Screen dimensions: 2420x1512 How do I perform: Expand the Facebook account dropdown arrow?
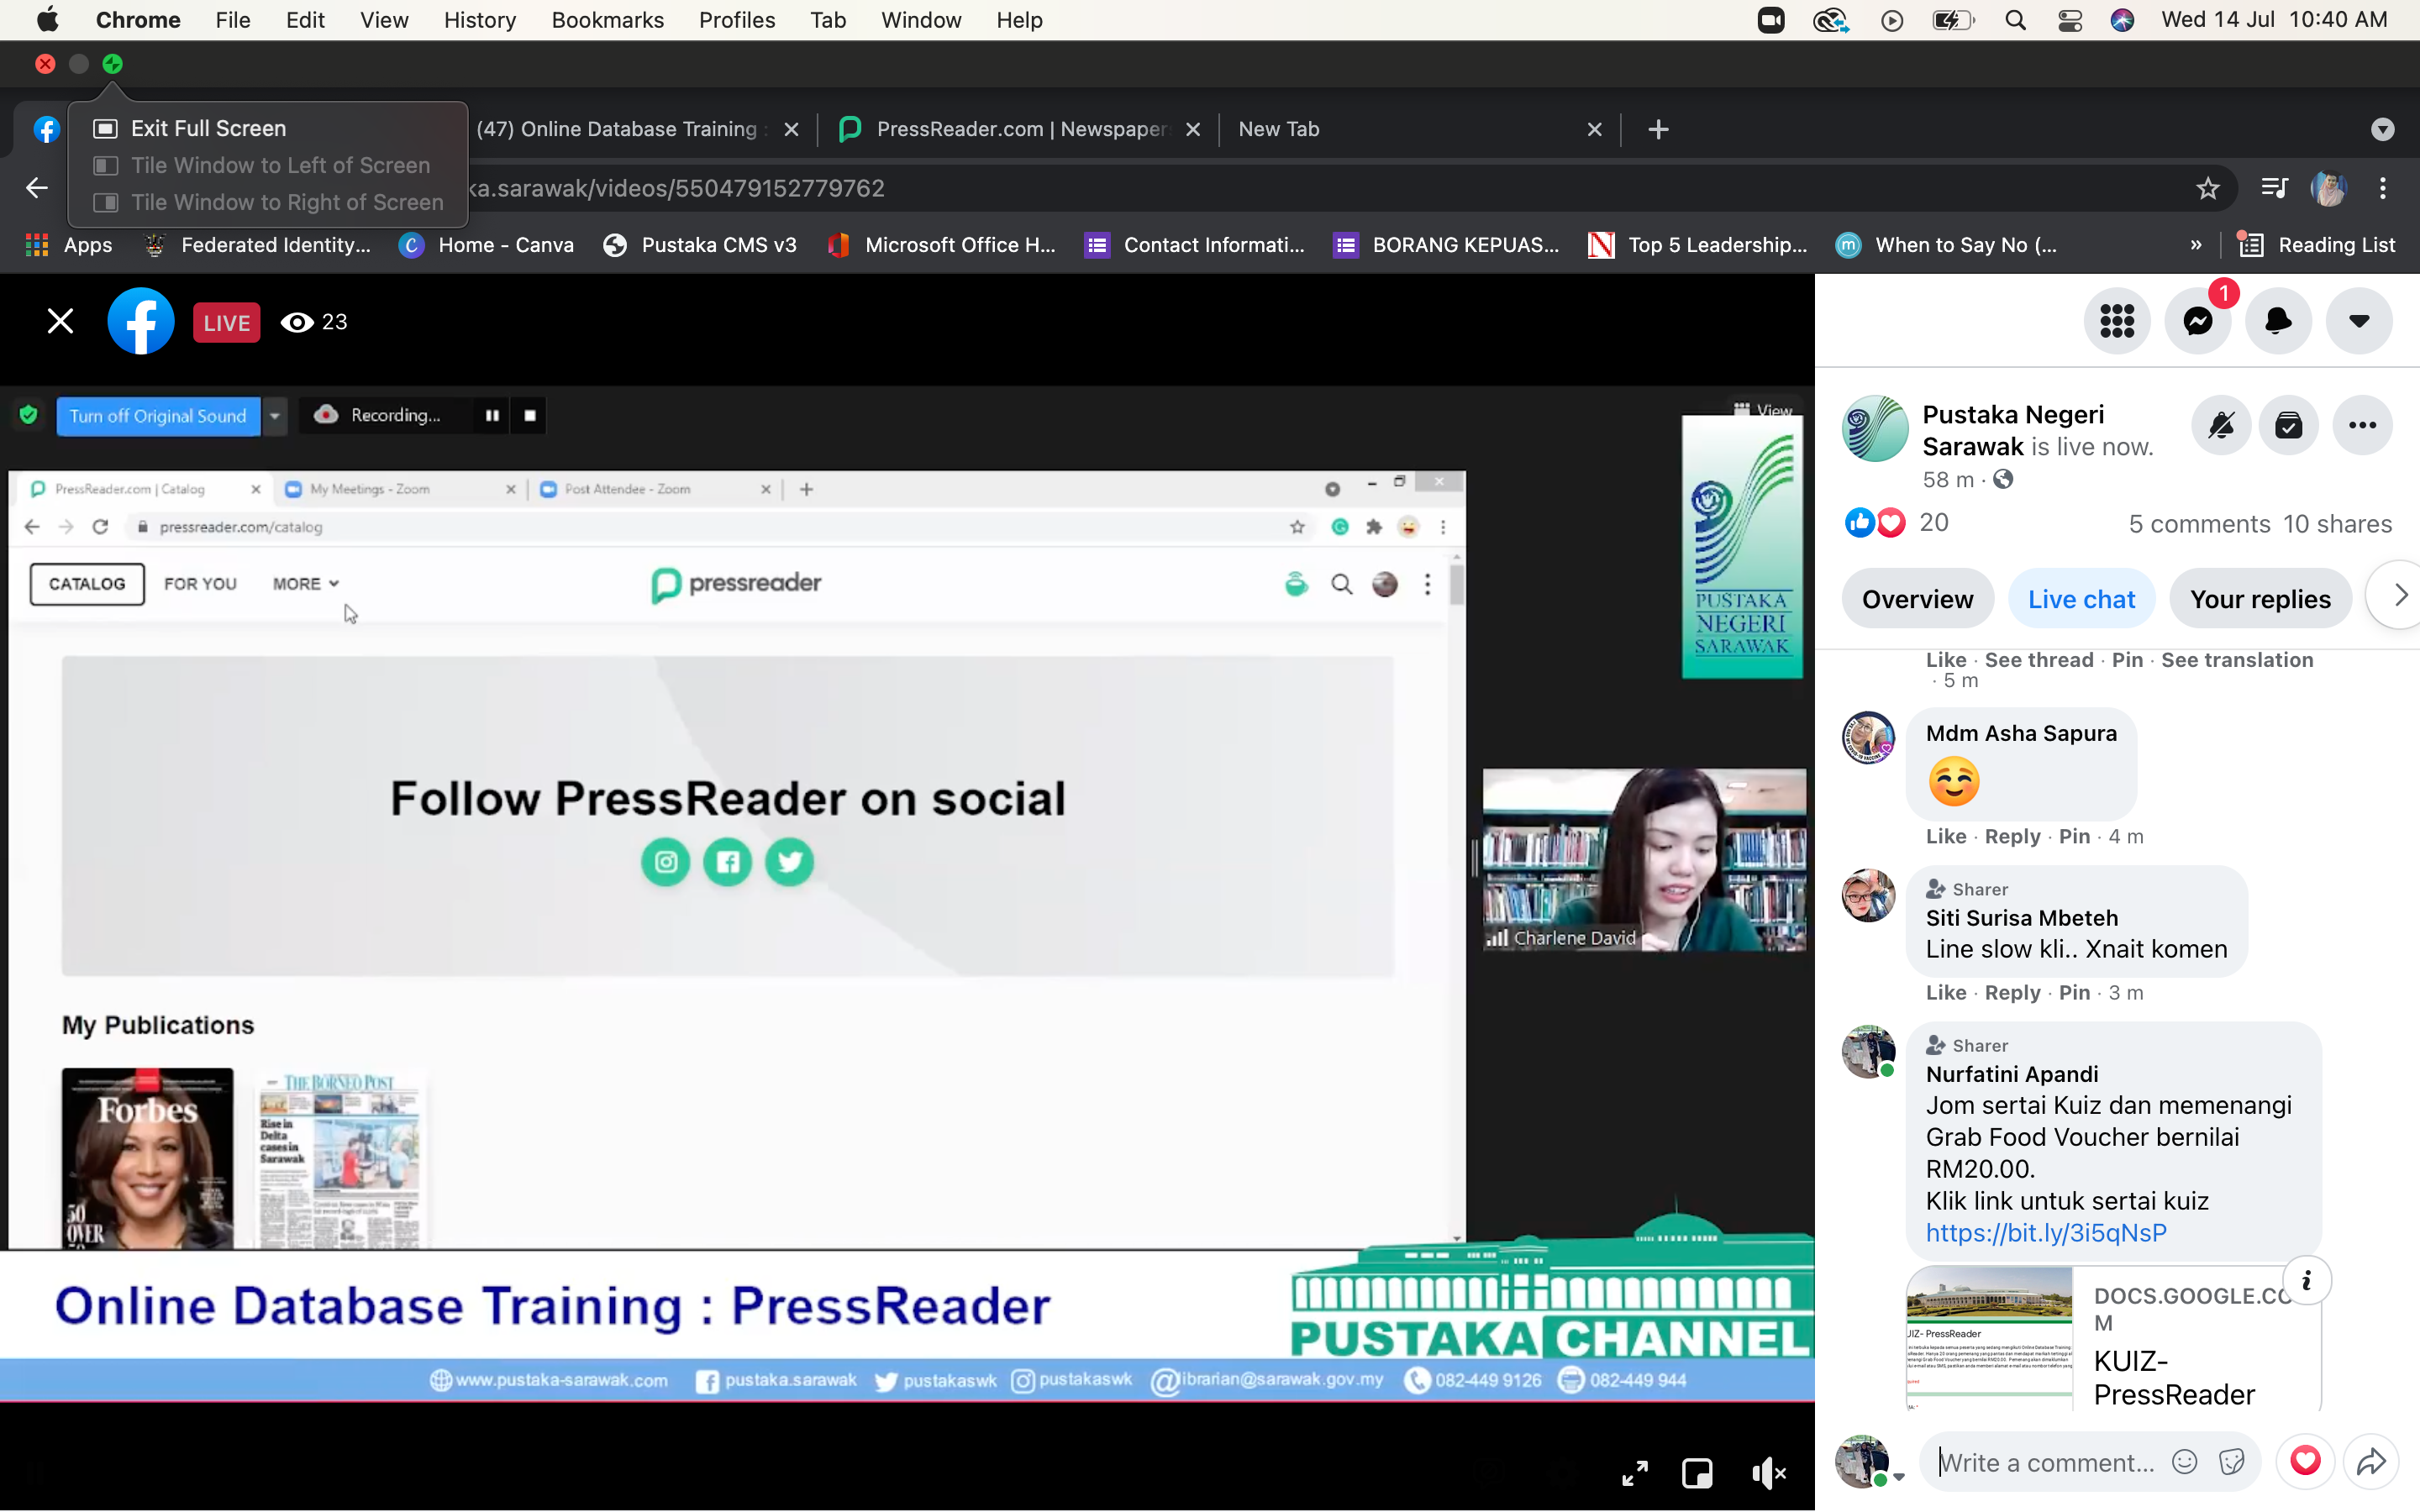2359,321
